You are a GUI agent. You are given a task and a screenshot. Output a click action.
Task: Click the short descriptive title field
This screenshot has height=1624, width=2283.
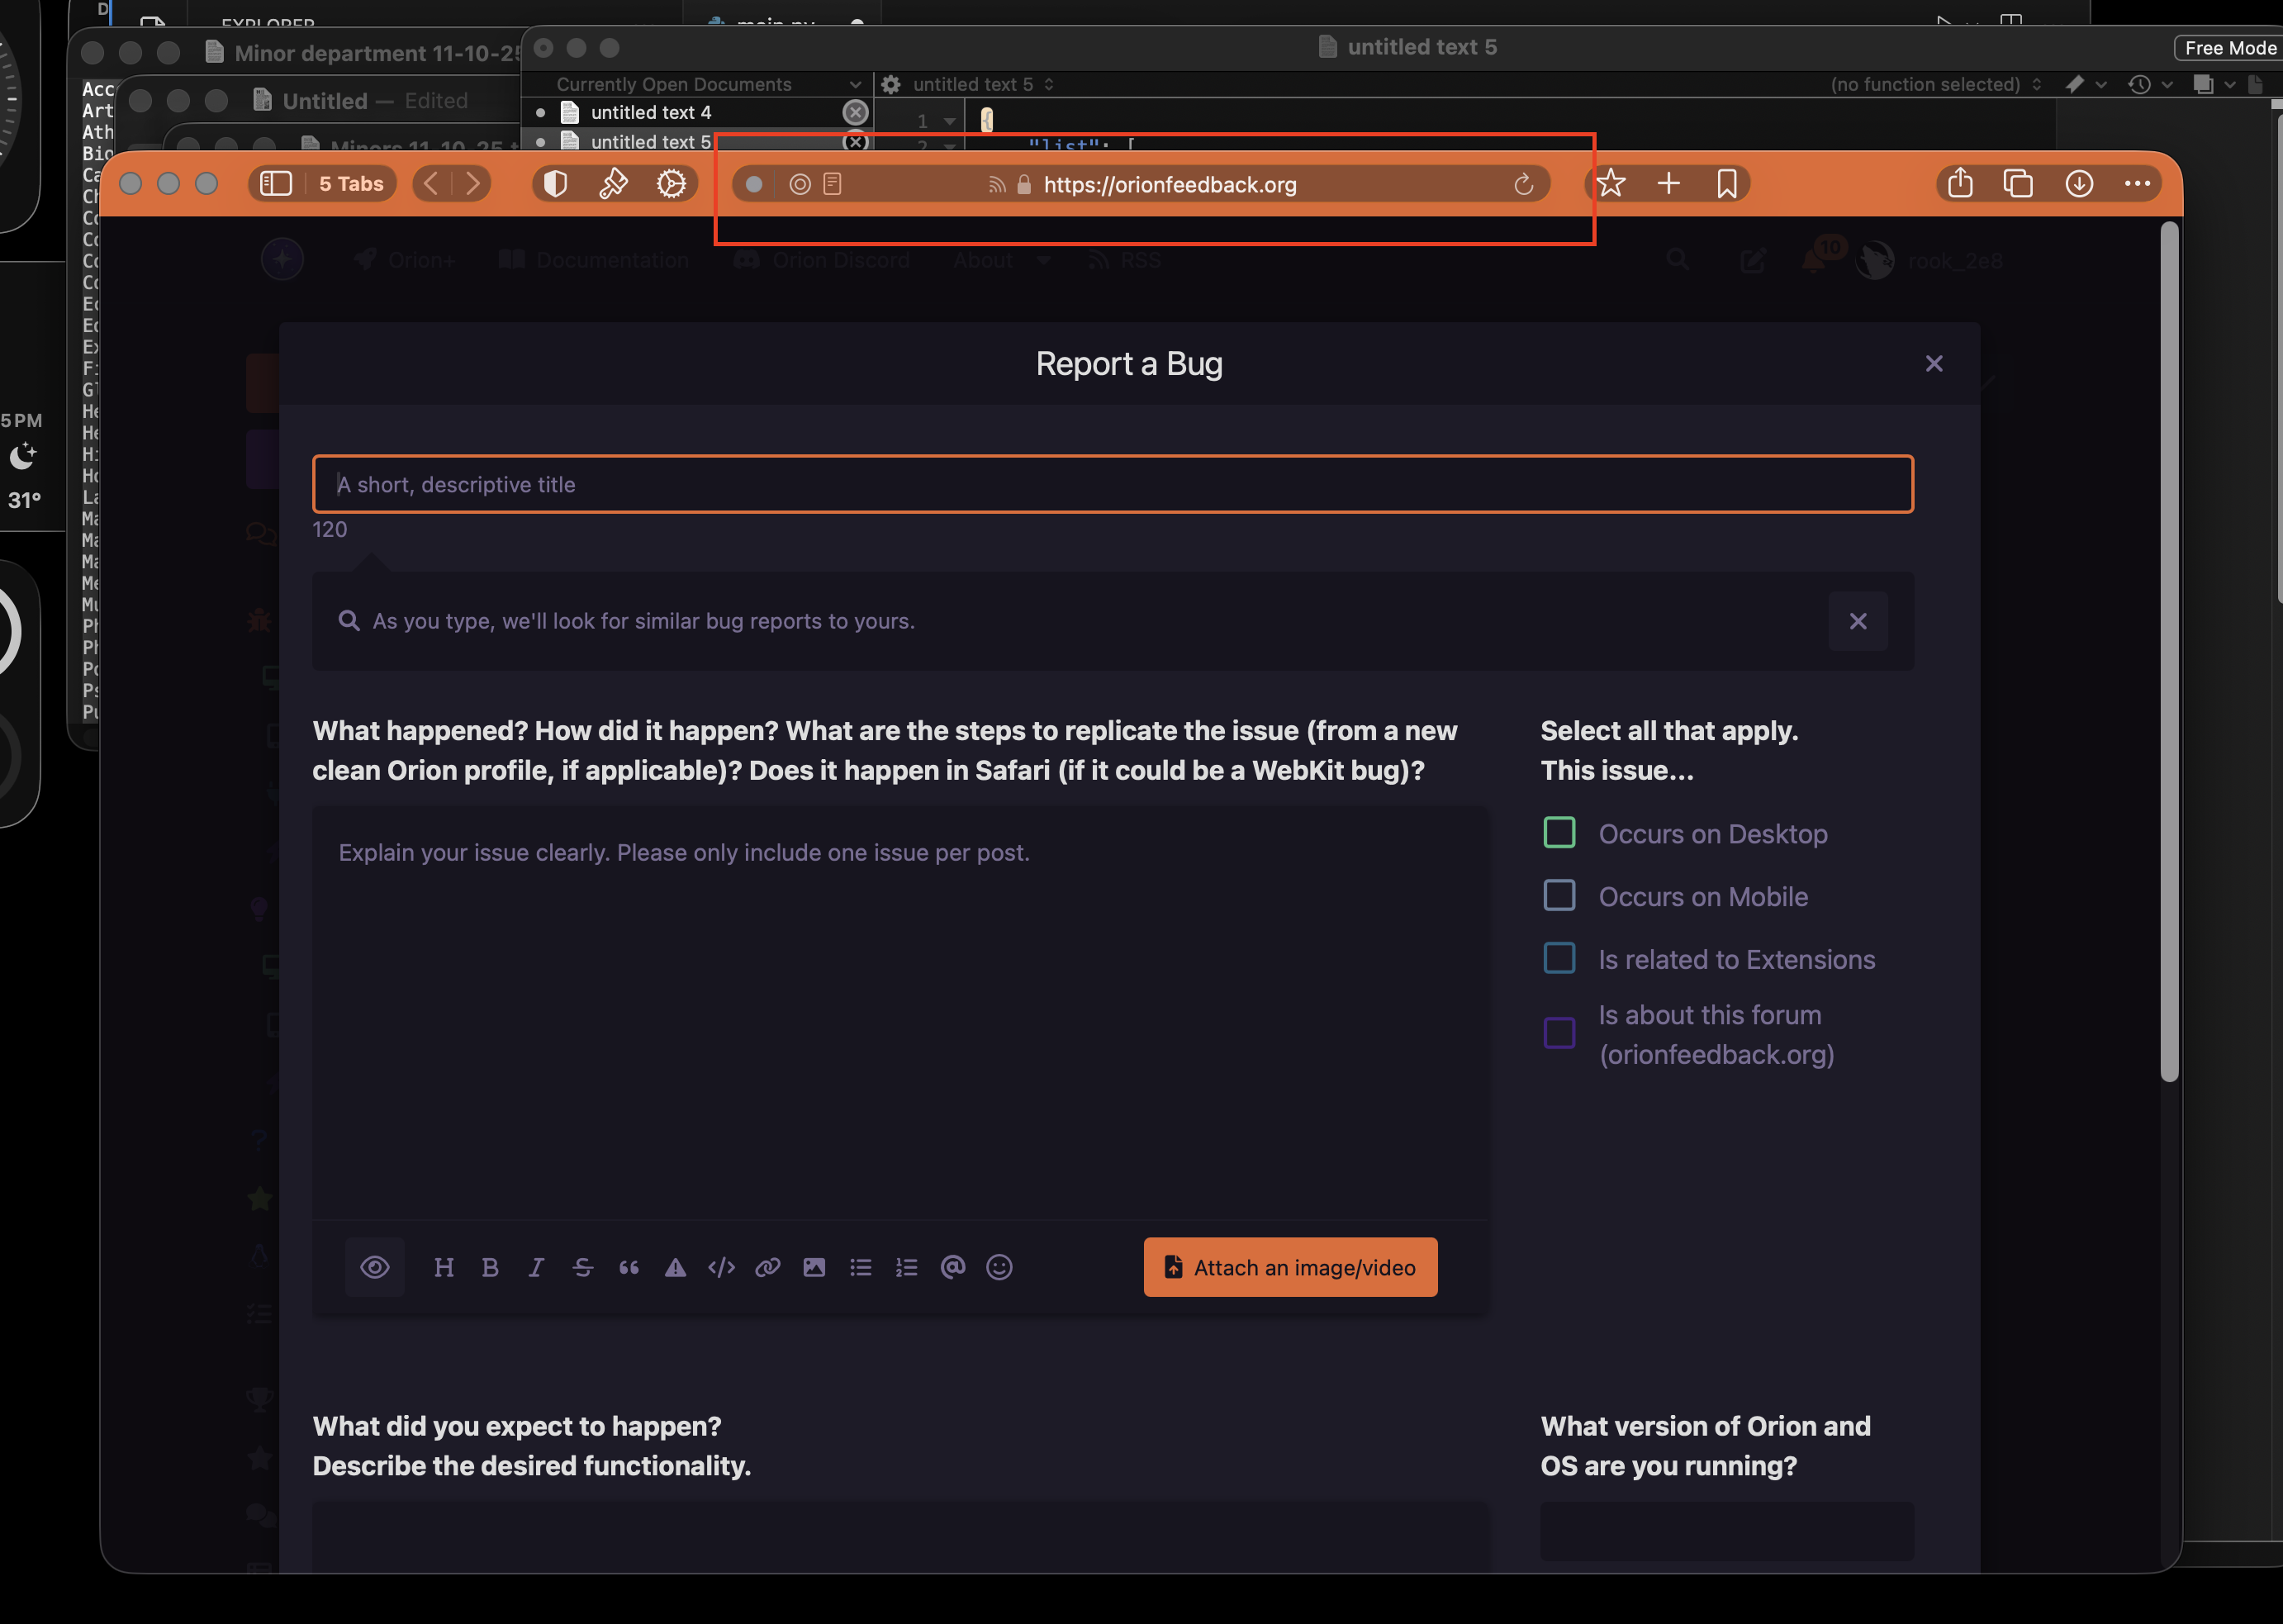coord(1112,485)
